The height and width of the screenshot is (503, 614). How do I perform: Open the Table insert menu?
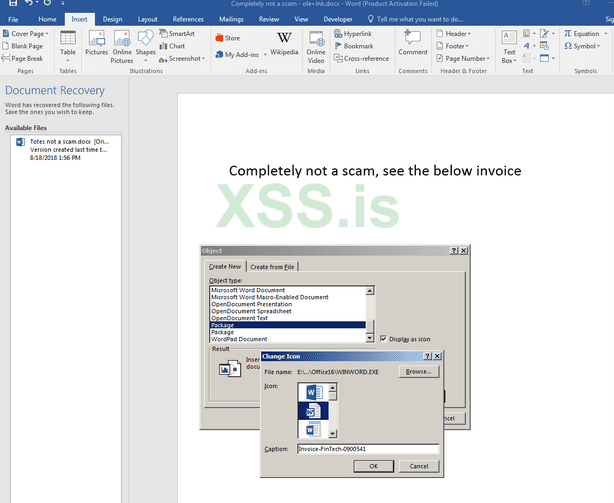pos(68,47)
